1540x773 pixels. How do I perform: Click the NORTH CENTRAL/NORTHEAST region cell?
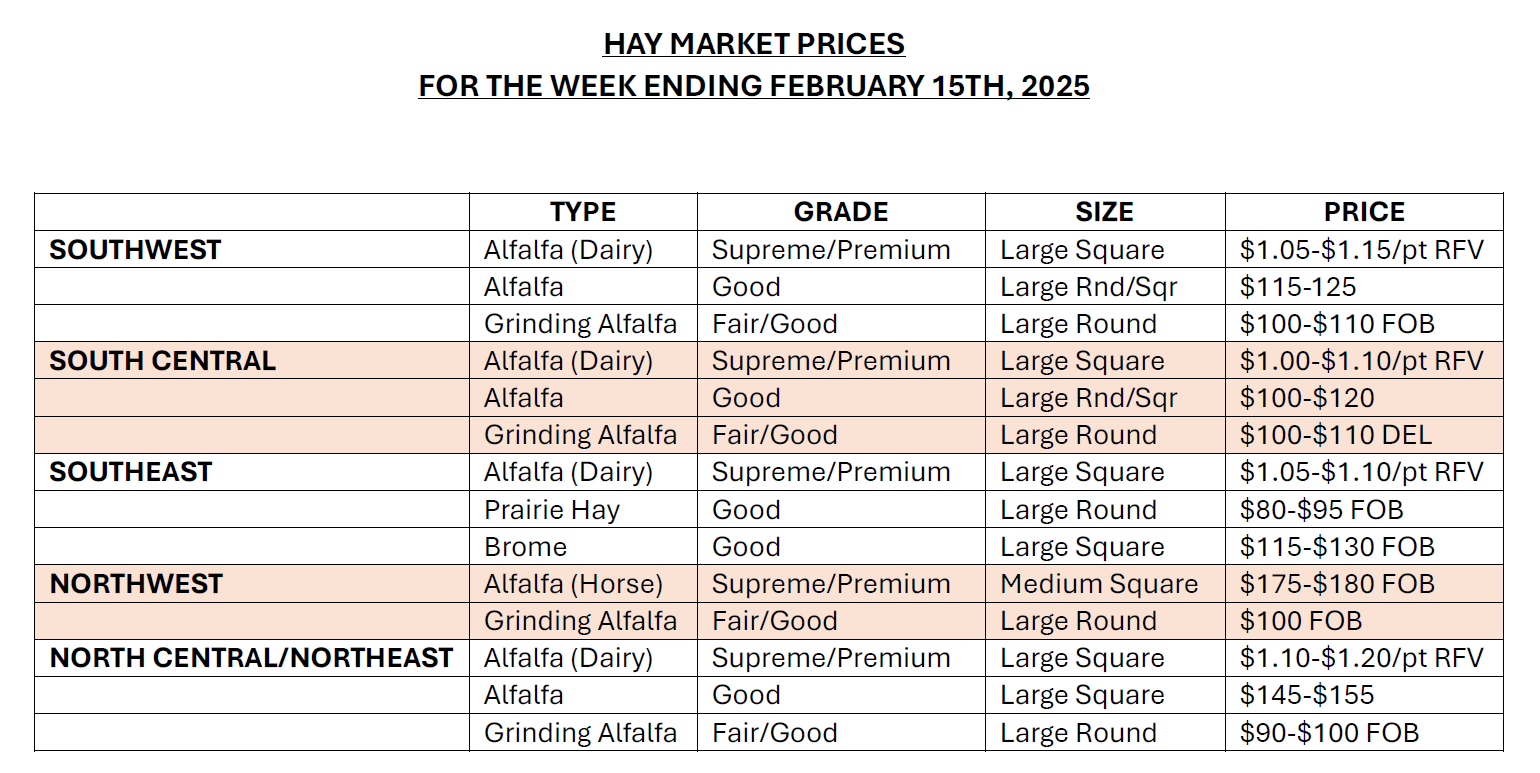(251, 658)
